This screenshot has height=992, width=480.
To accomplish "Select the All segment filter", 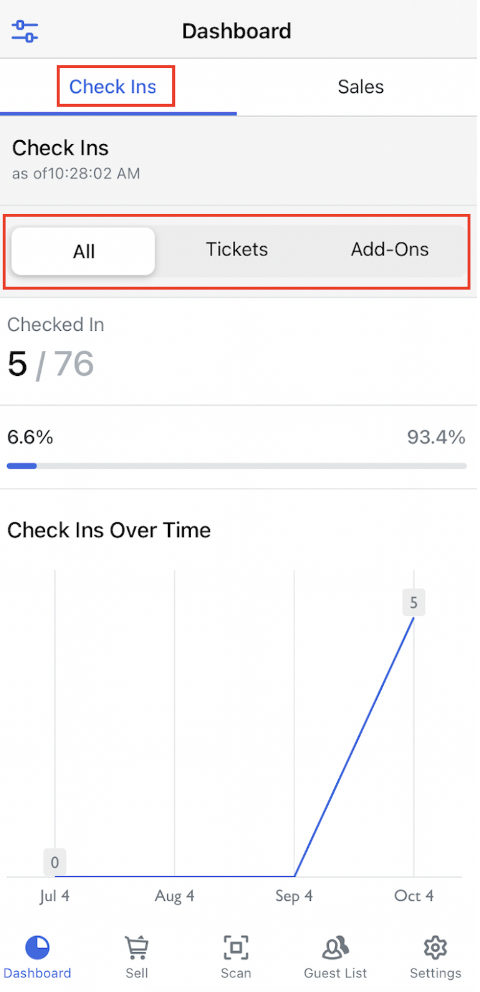I will click(x=83, y=251).
